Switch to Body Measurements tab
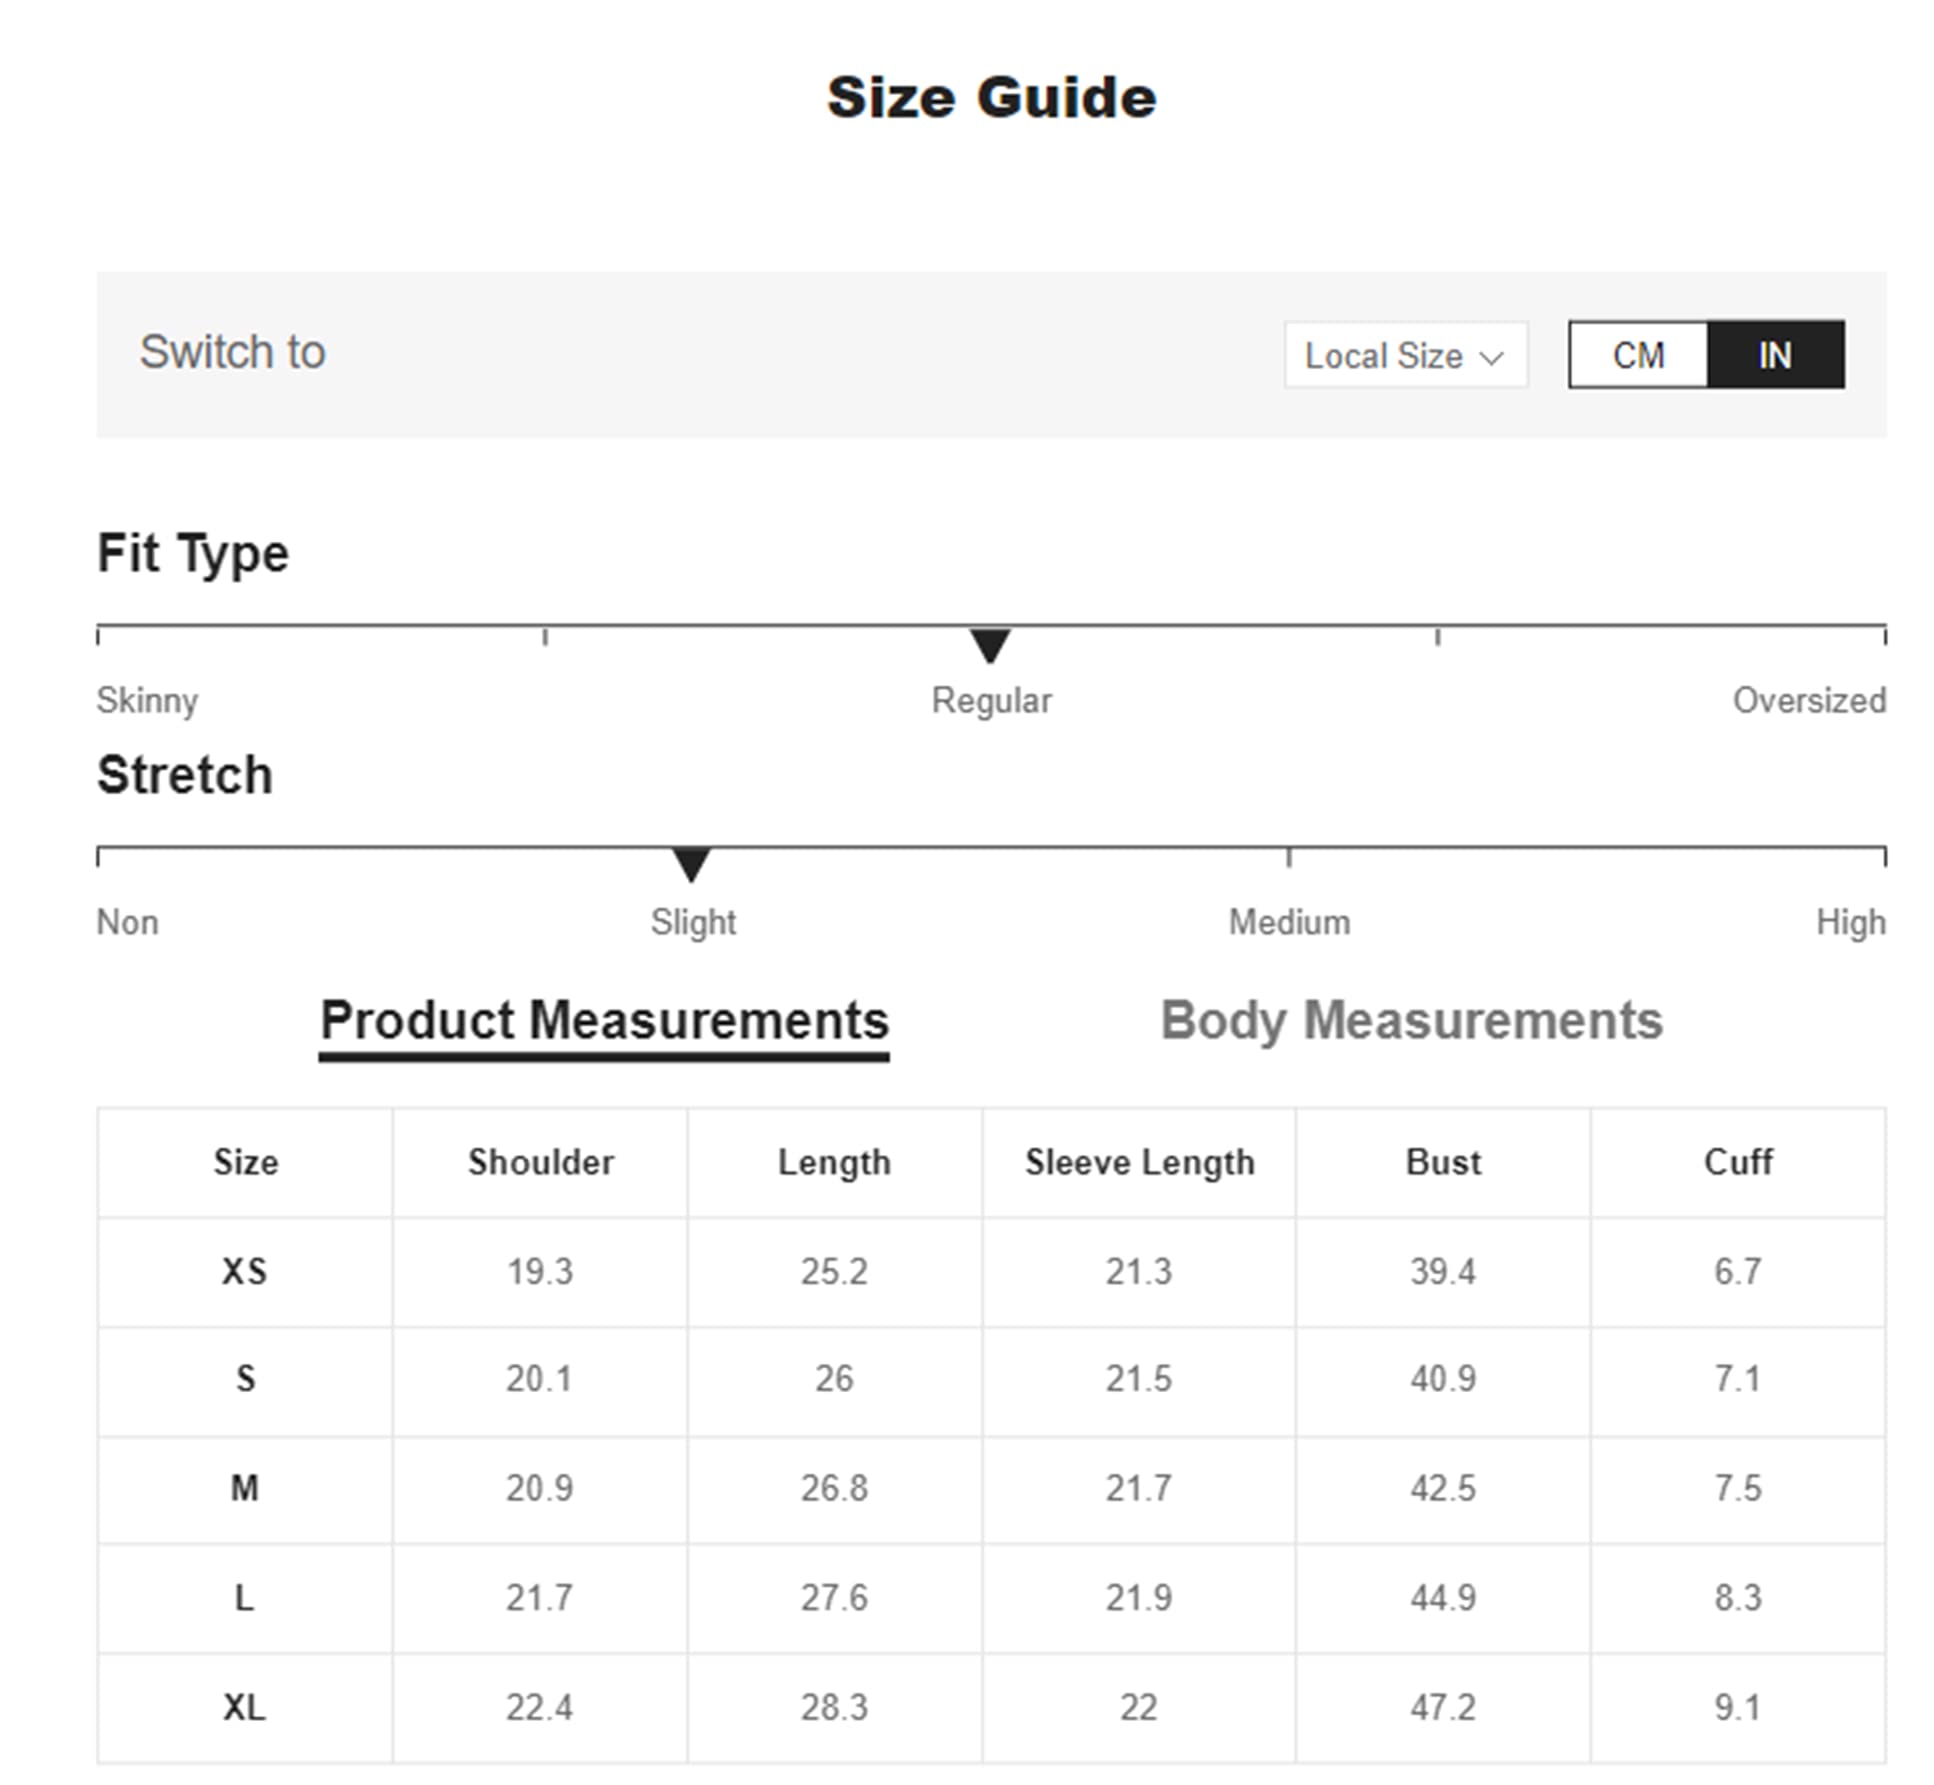1934x1785 pixels. [1411, 1020]
